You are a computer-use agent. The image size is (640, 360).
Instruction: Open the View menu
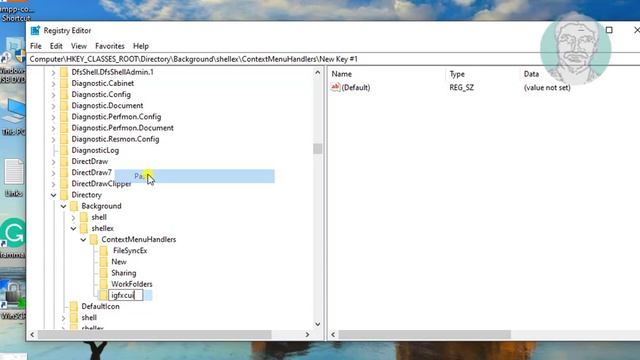point(78,46)
